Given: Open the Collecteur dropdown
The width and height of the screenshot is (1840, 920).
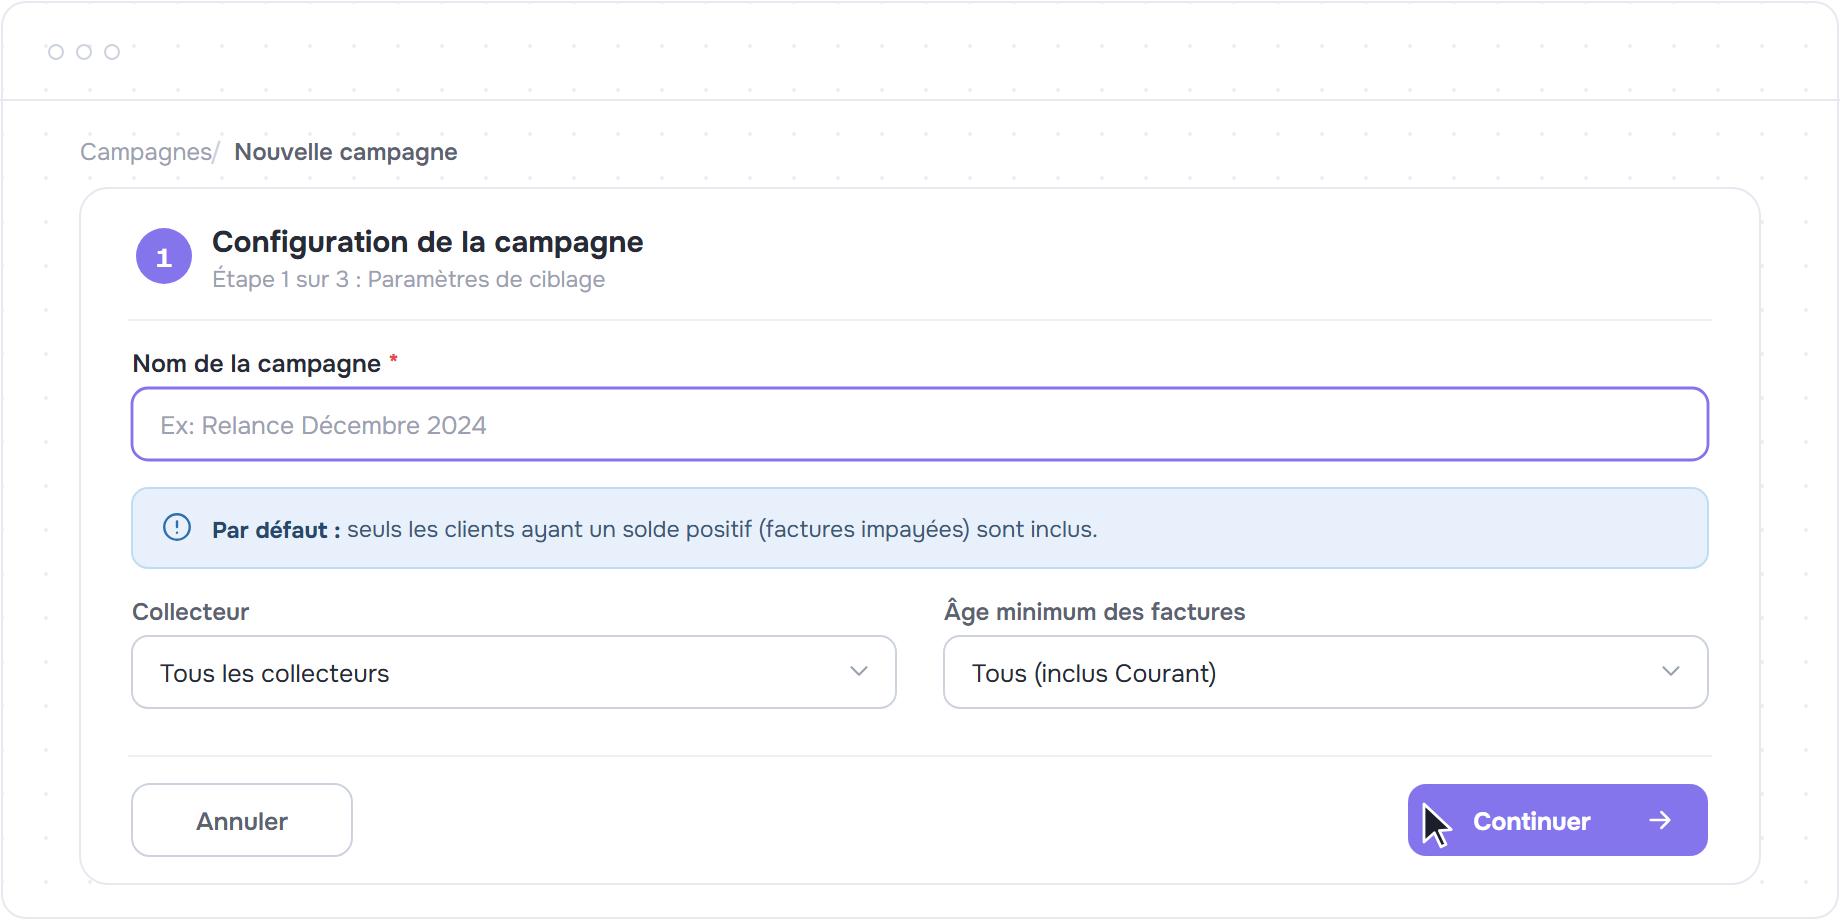Looking at the screenshot, I should (x=514, y=672).
